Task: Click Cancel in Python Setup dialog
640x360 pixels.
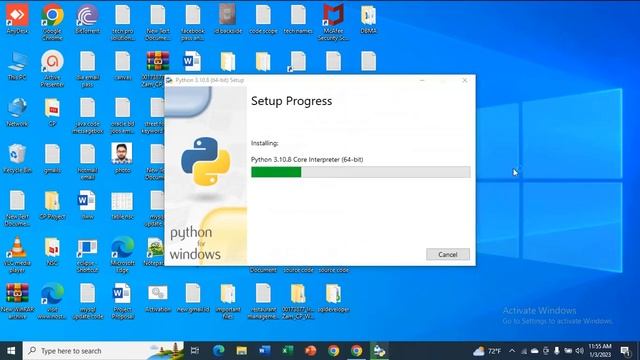Action: click(x=448, y=254)
